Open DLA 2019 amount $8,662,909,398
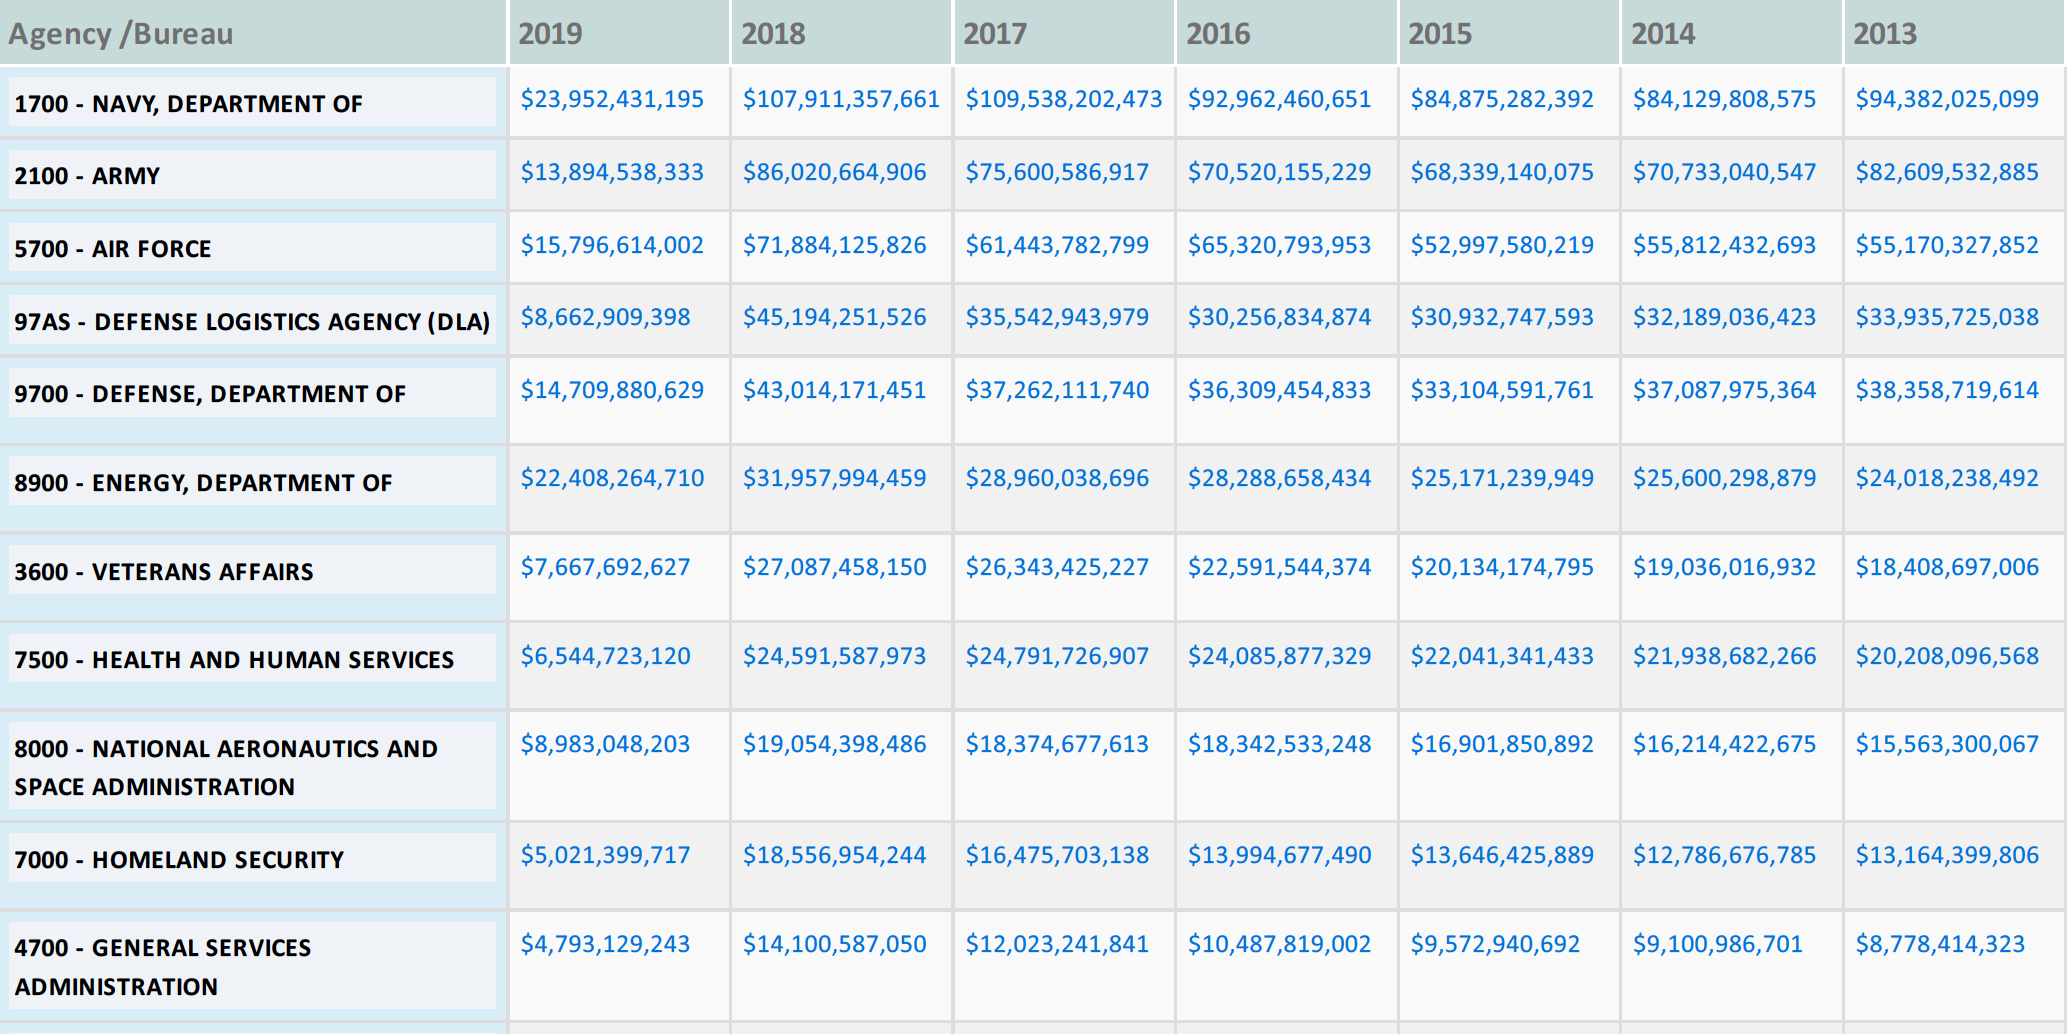 [x=605, y=317]
